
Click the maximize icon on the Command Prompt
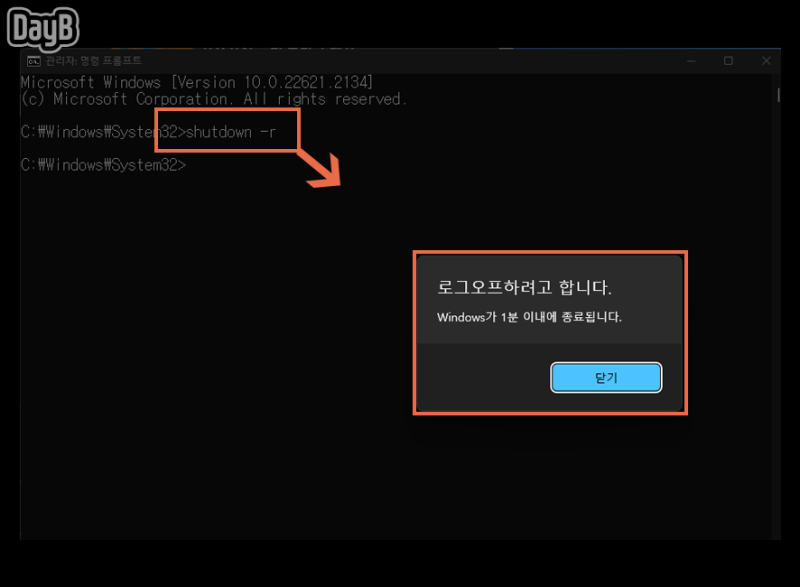[x=726, y=60]
